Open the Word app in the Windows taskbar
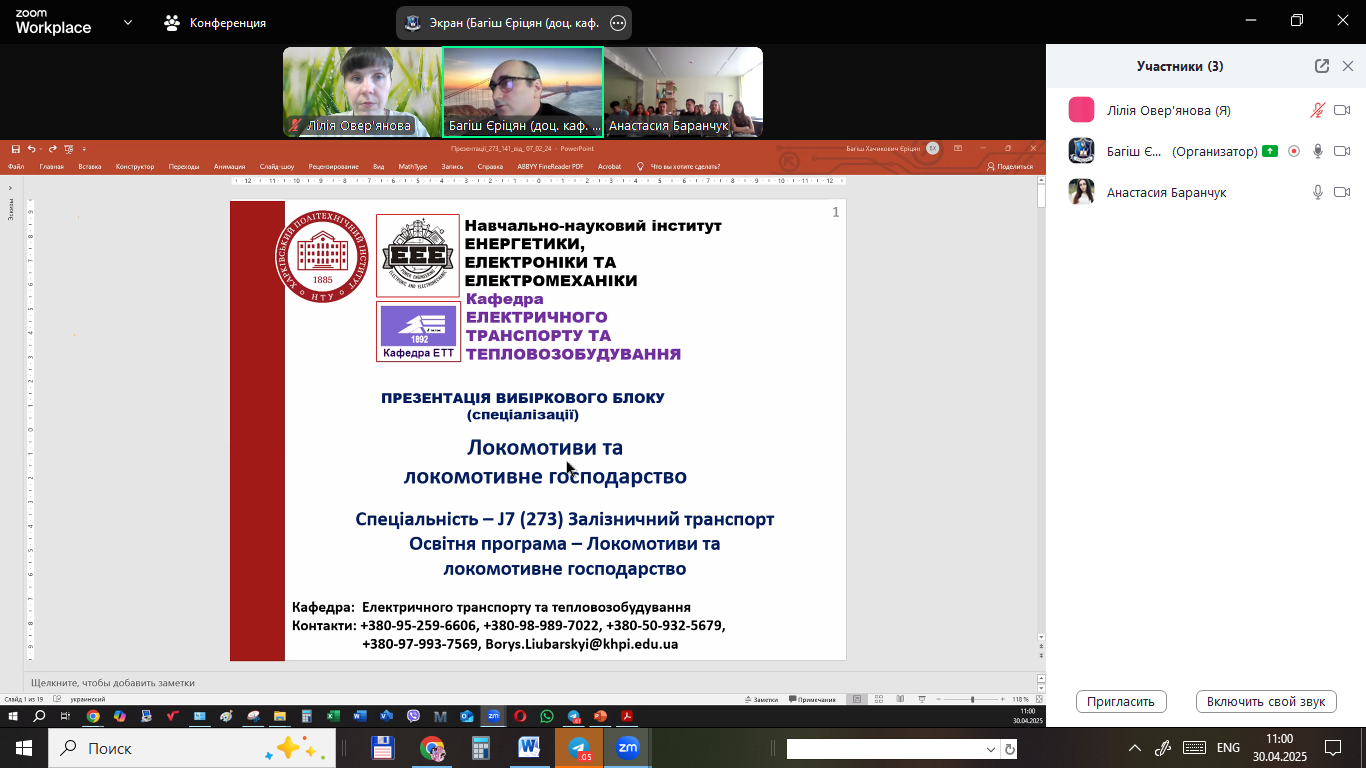1366x768 pixels. click(530, 748)
